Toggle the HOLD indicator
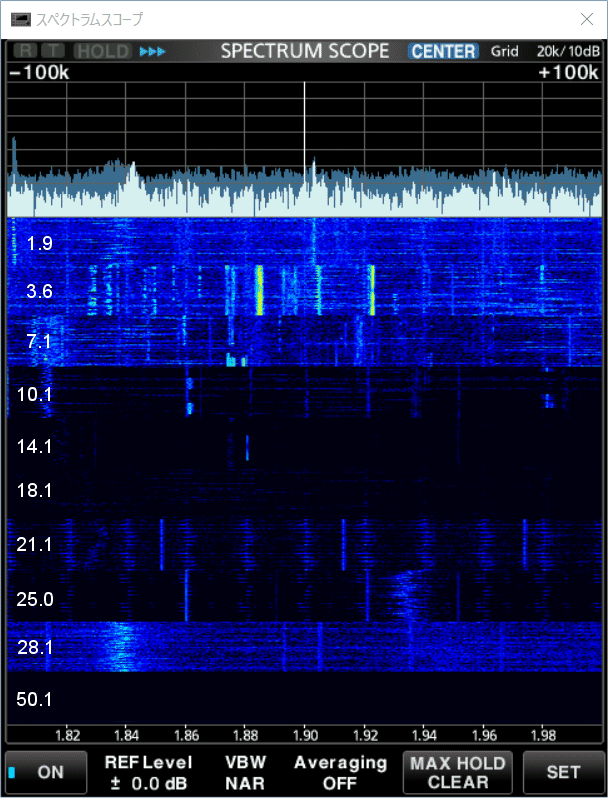This screenshot has width=608, height=798. click(102, 51)
